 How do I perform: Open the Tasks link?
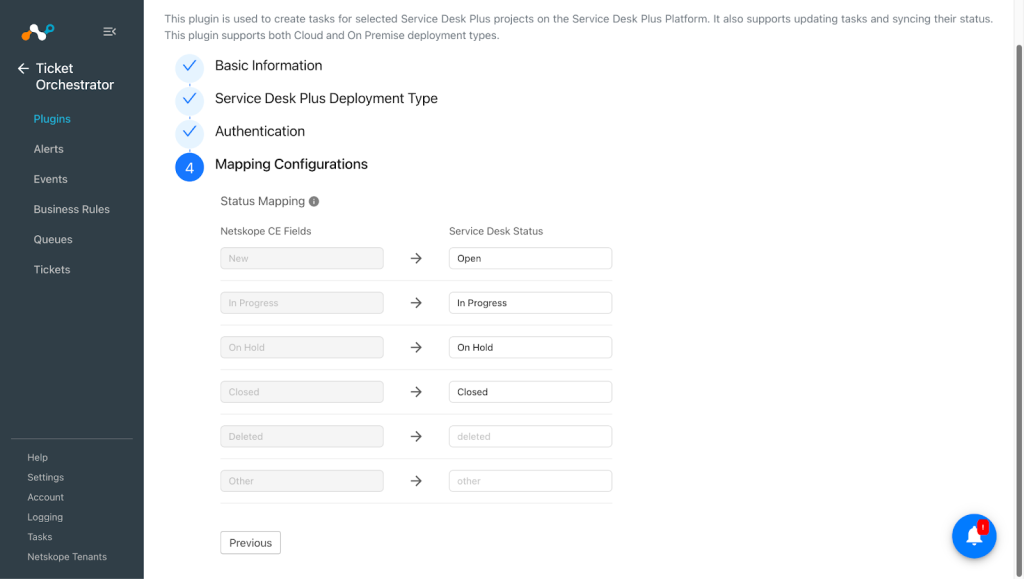click(40, 537)
